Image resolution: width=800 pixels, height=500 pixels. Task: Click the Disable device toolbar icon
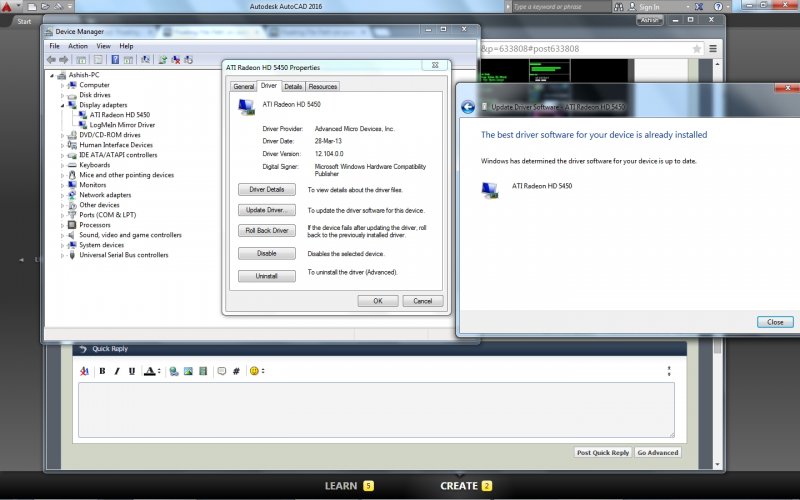tap(188, 60)
